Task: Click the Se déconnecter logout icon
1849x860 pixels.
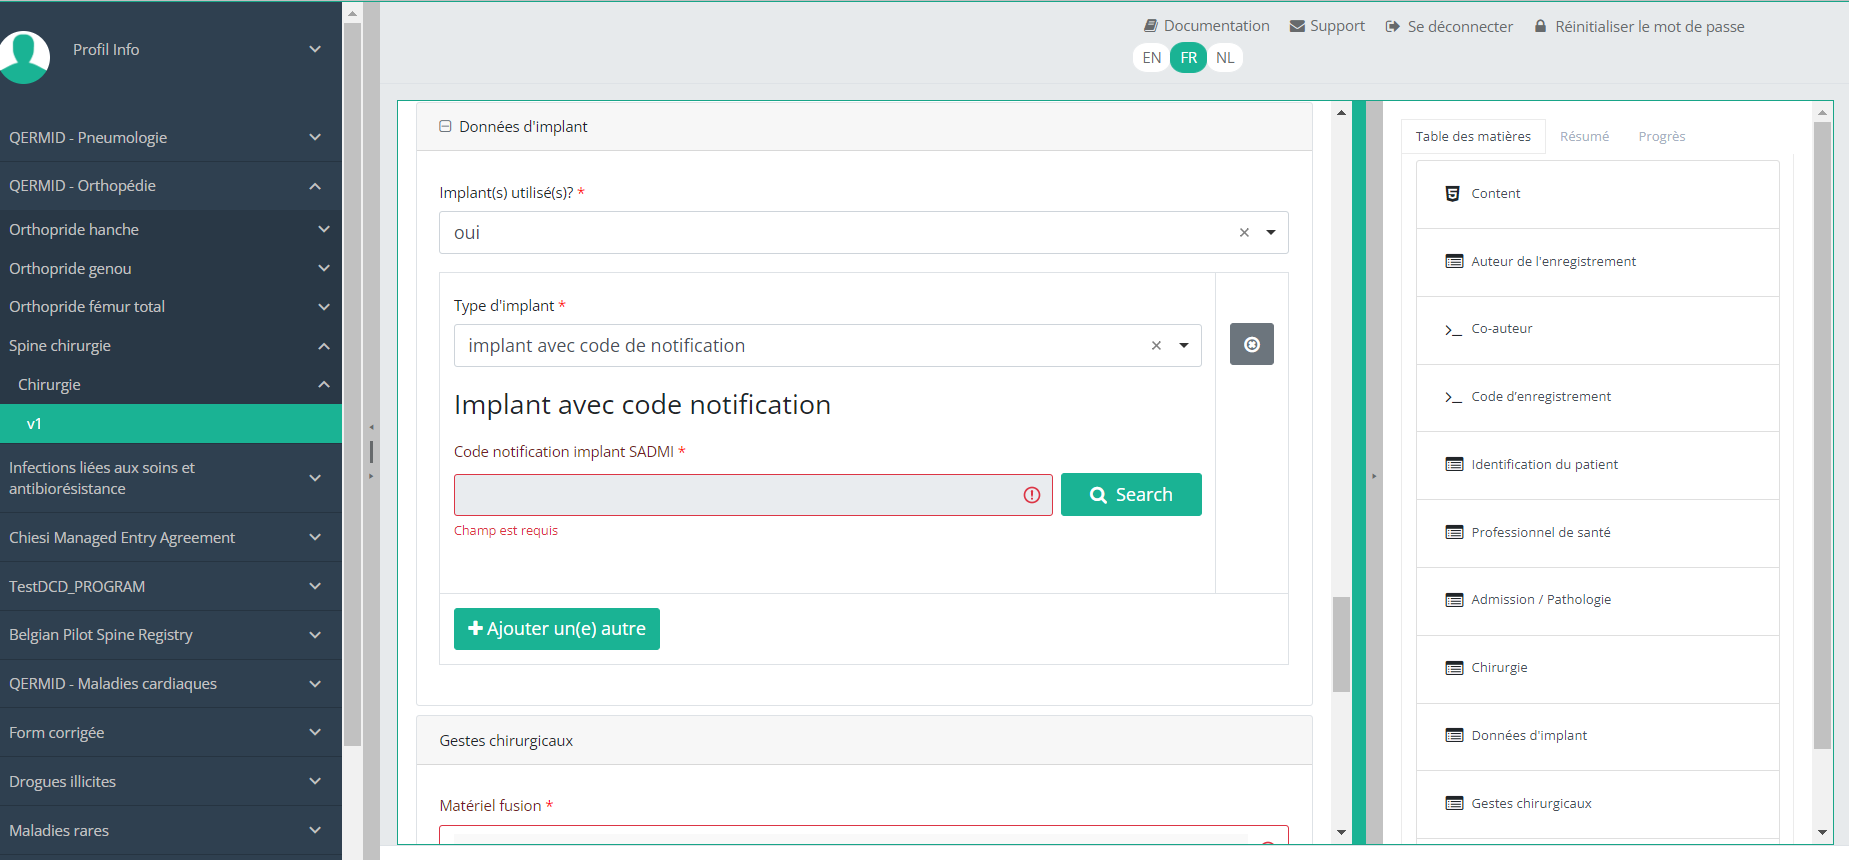Action: (x=1392, y=27)
